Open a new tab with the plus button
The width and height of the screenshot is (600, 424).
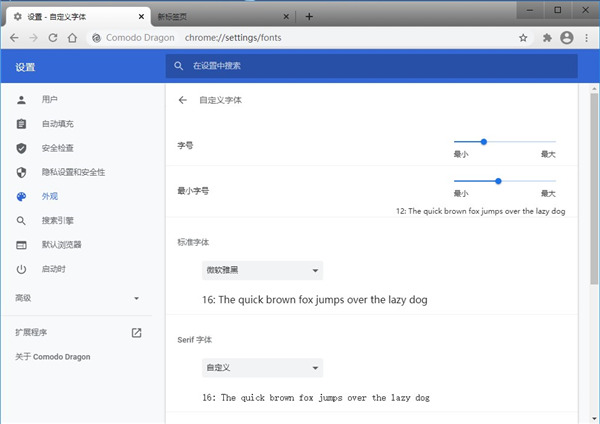tap(309, 16)
